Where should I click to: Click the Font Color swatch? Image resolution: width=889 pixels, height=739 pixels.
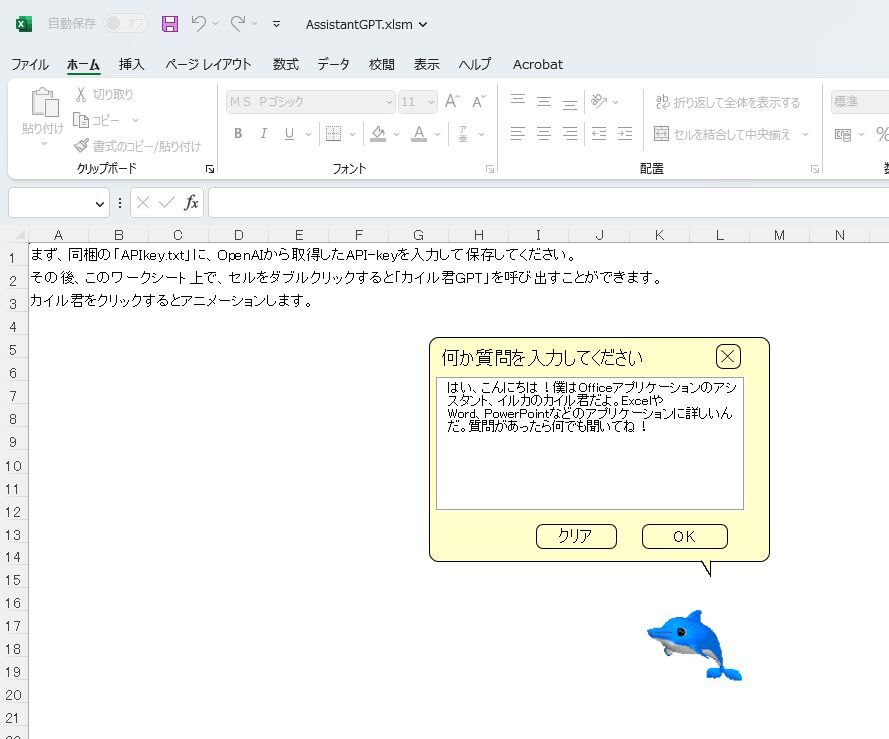[x=419, y=133]
